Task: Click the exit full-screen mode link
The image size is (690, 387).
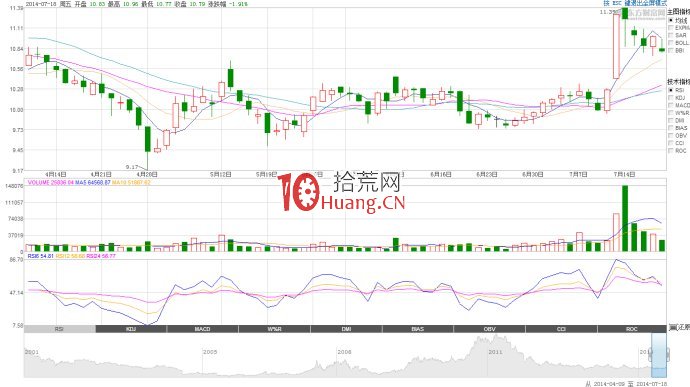Action: (646, 3)
